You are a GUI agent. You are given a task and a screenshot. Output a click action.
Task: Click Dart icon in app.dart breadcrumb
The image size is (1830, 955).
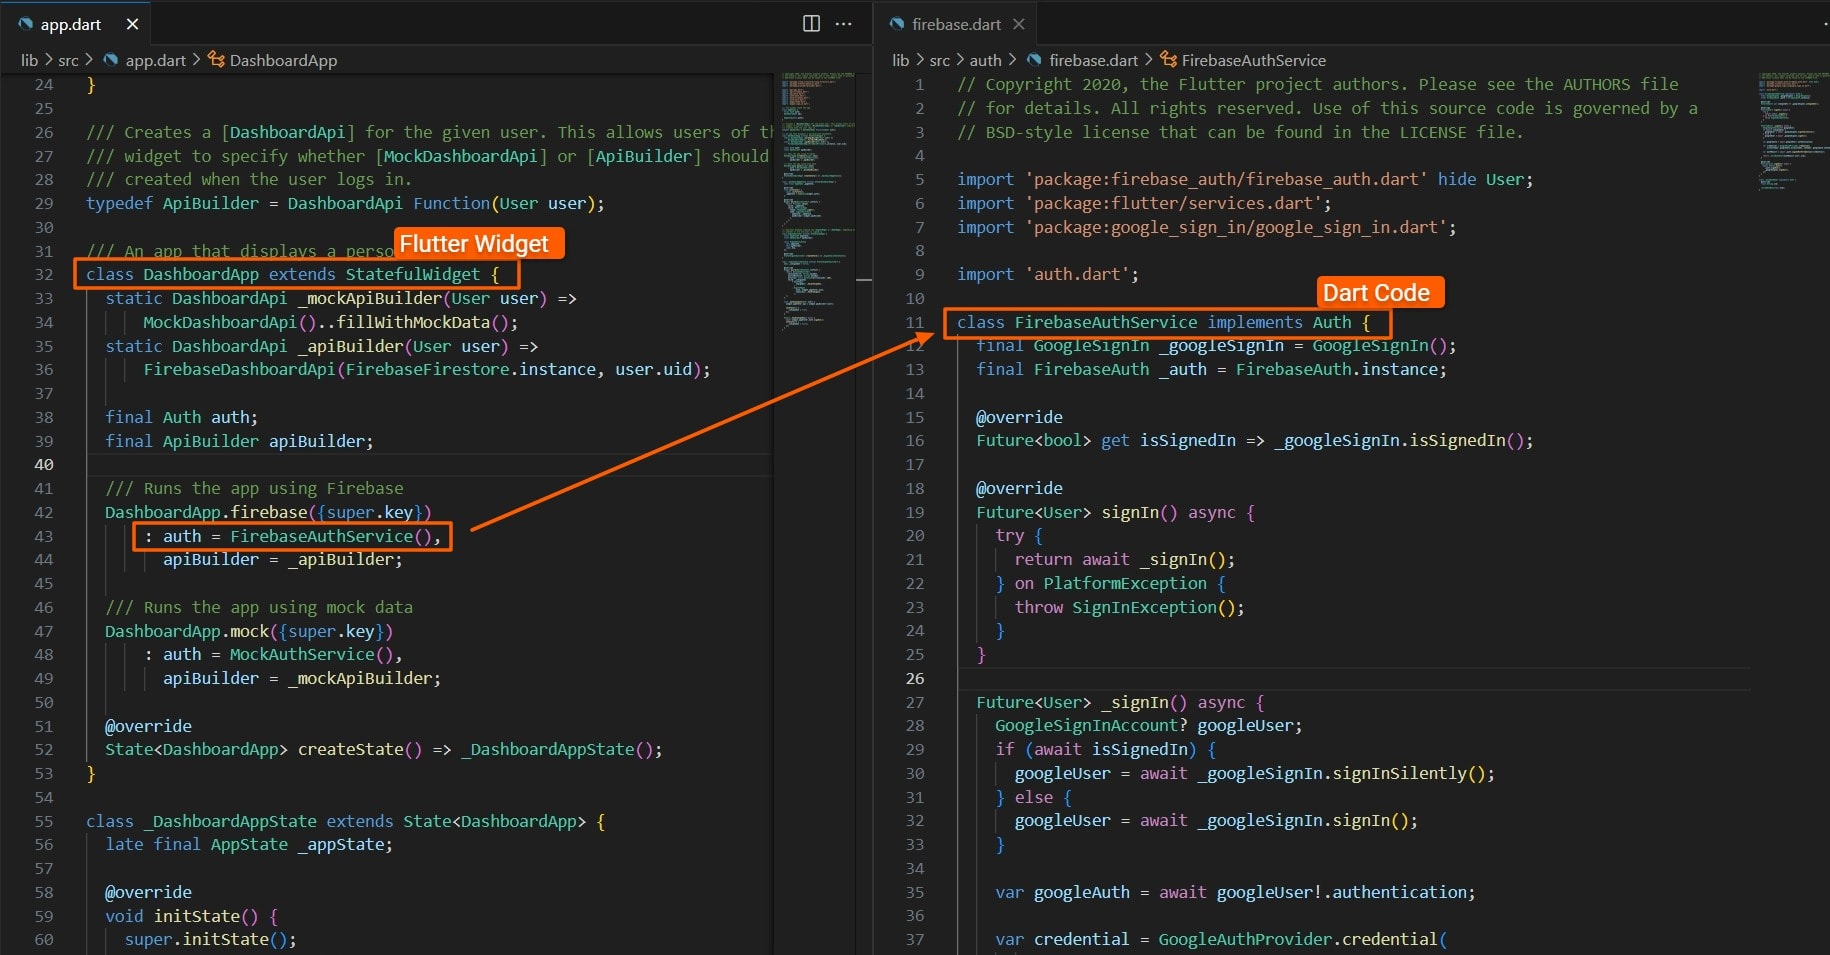111,60
